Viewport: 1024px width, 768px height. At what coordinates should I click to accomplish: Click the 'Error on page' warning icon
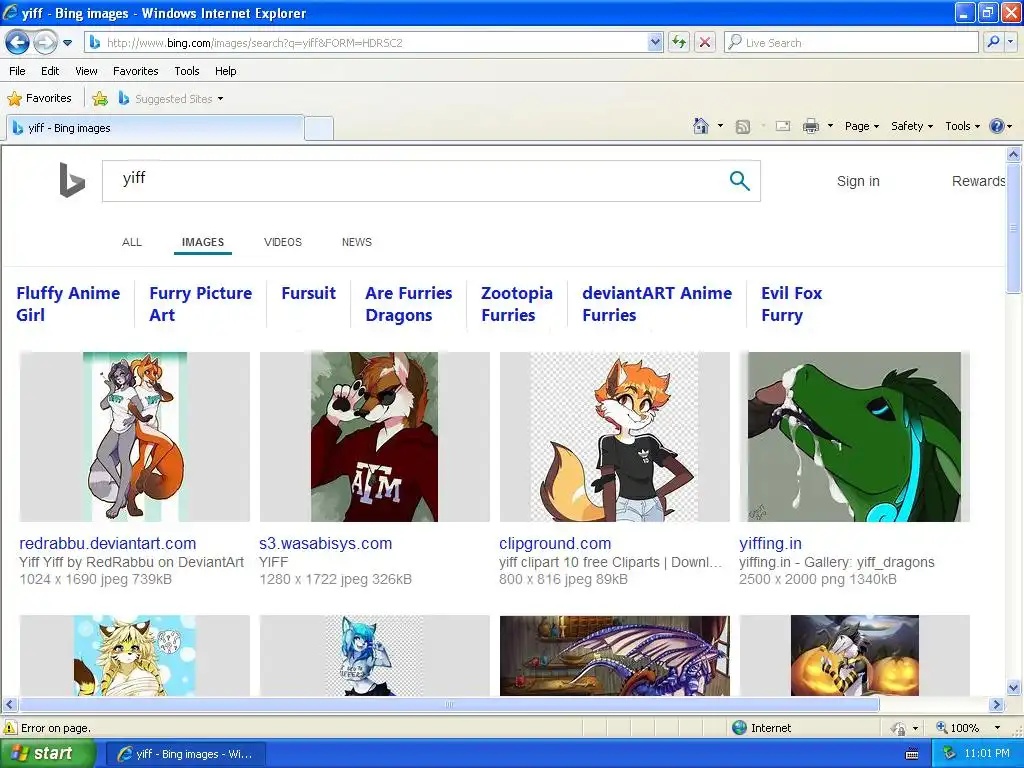10,728
